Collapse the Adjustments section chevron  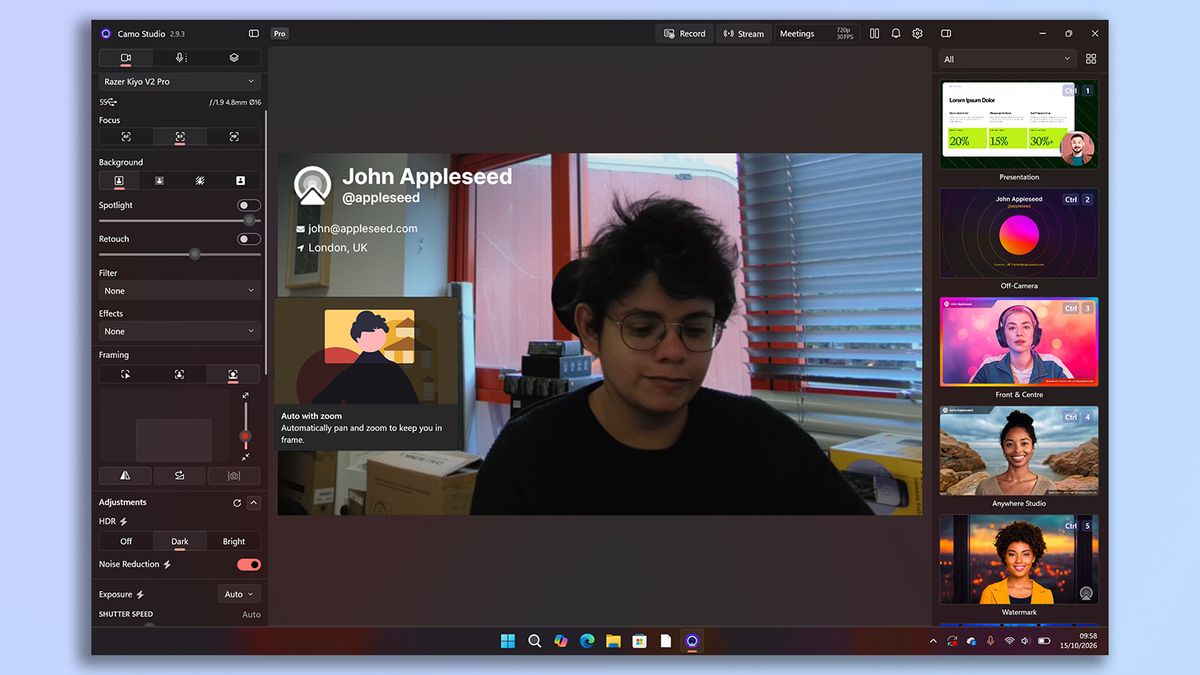254,503
